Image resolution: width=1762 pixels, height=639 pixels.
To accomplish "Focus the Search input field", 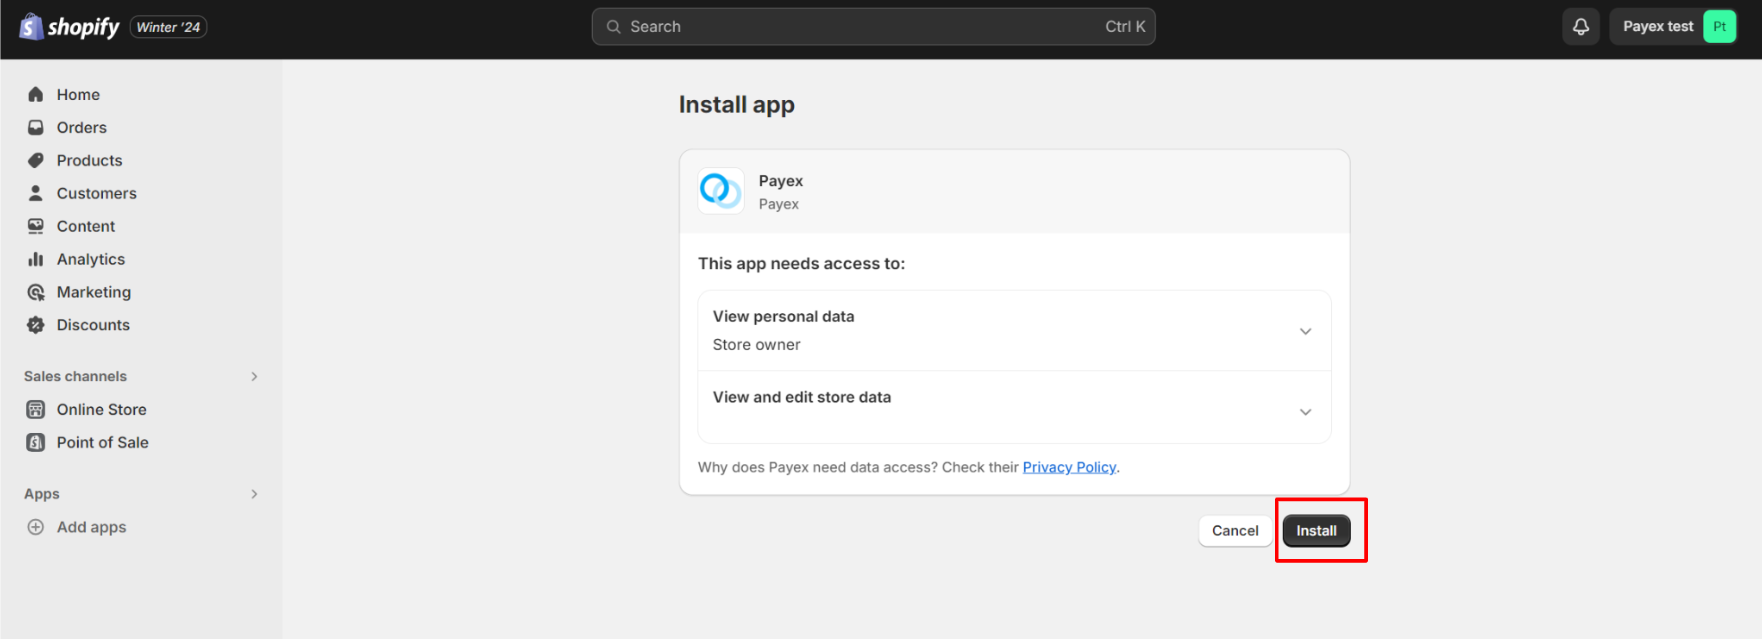I will 873,27.
